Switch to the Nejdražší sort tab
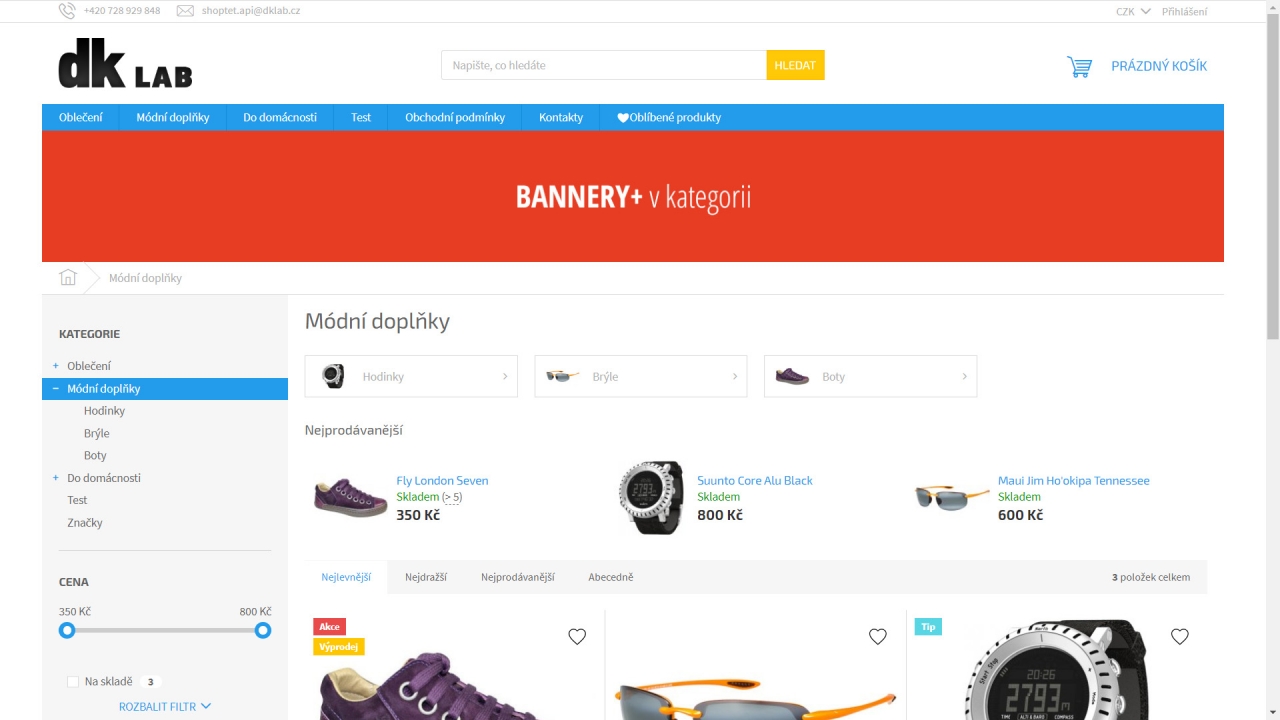This screenshot has width=1280, height=720. point(426,577)
